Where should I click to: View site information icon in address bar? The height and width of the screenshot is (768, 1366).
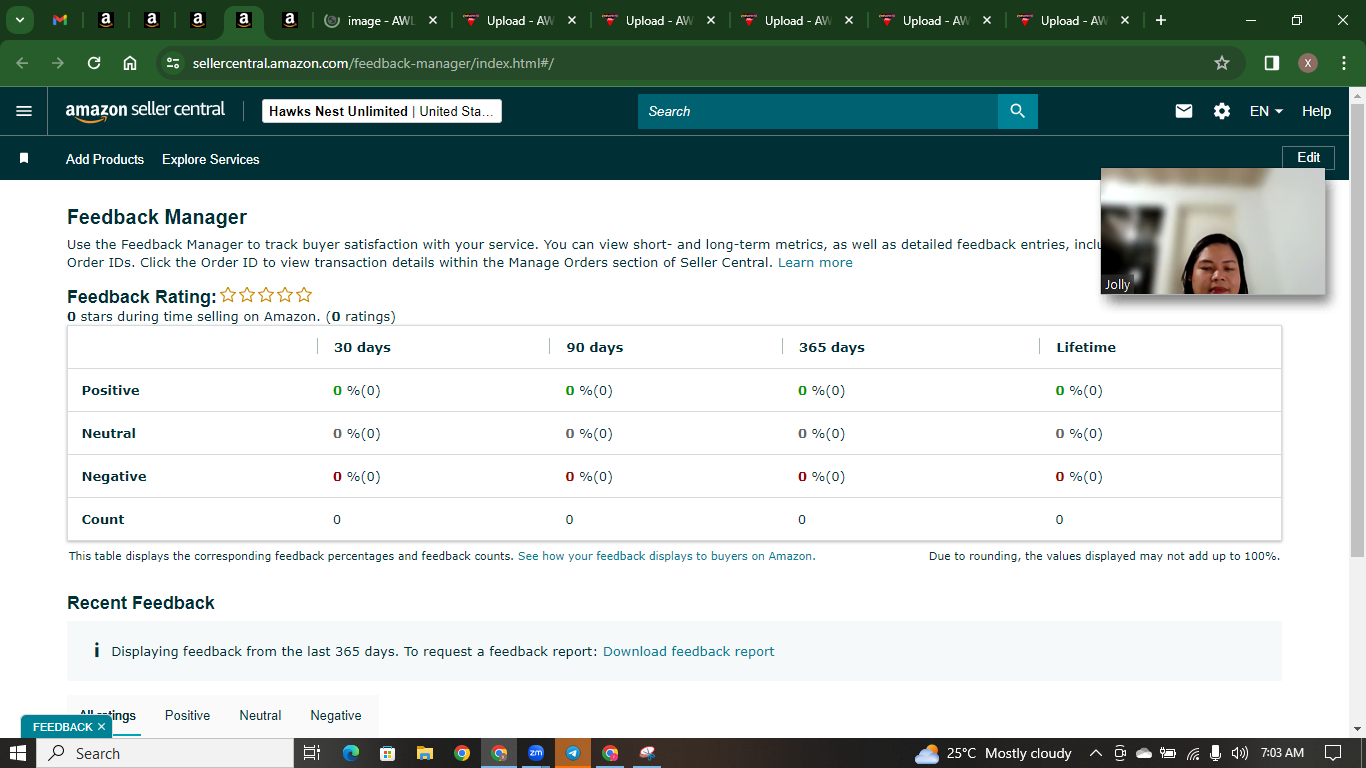click(173, 63)
